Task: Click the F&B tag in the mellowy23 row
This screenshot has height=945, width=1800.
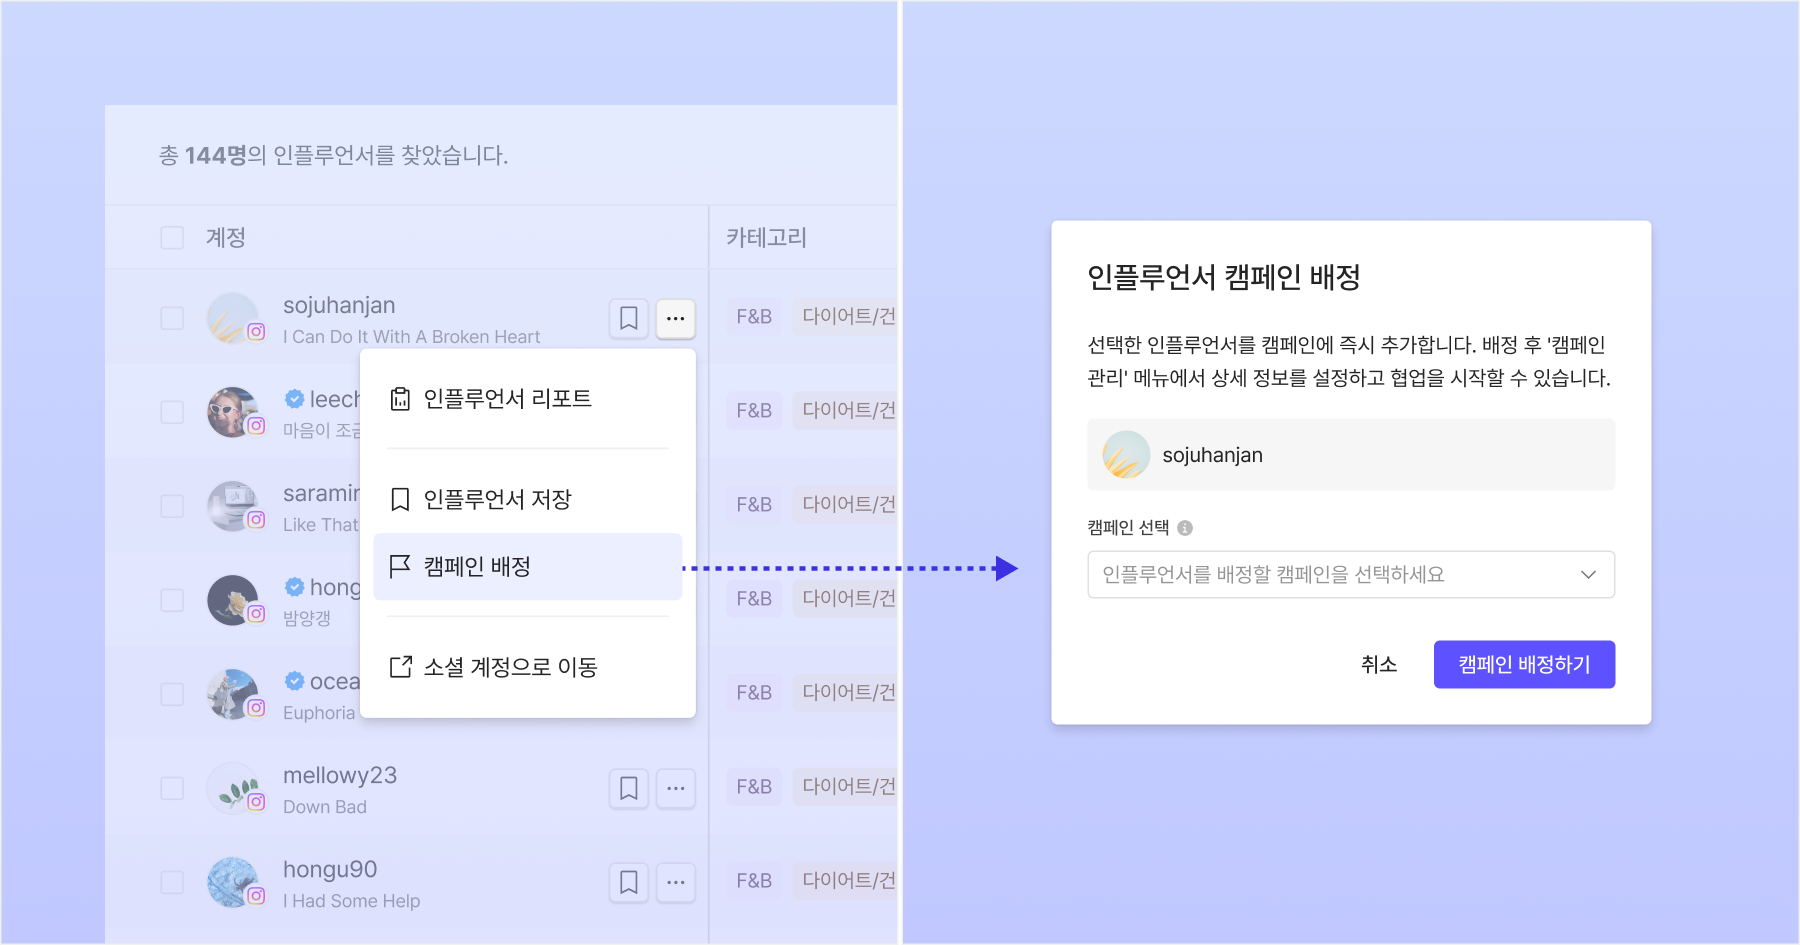Action: click(x=754, y=787)
